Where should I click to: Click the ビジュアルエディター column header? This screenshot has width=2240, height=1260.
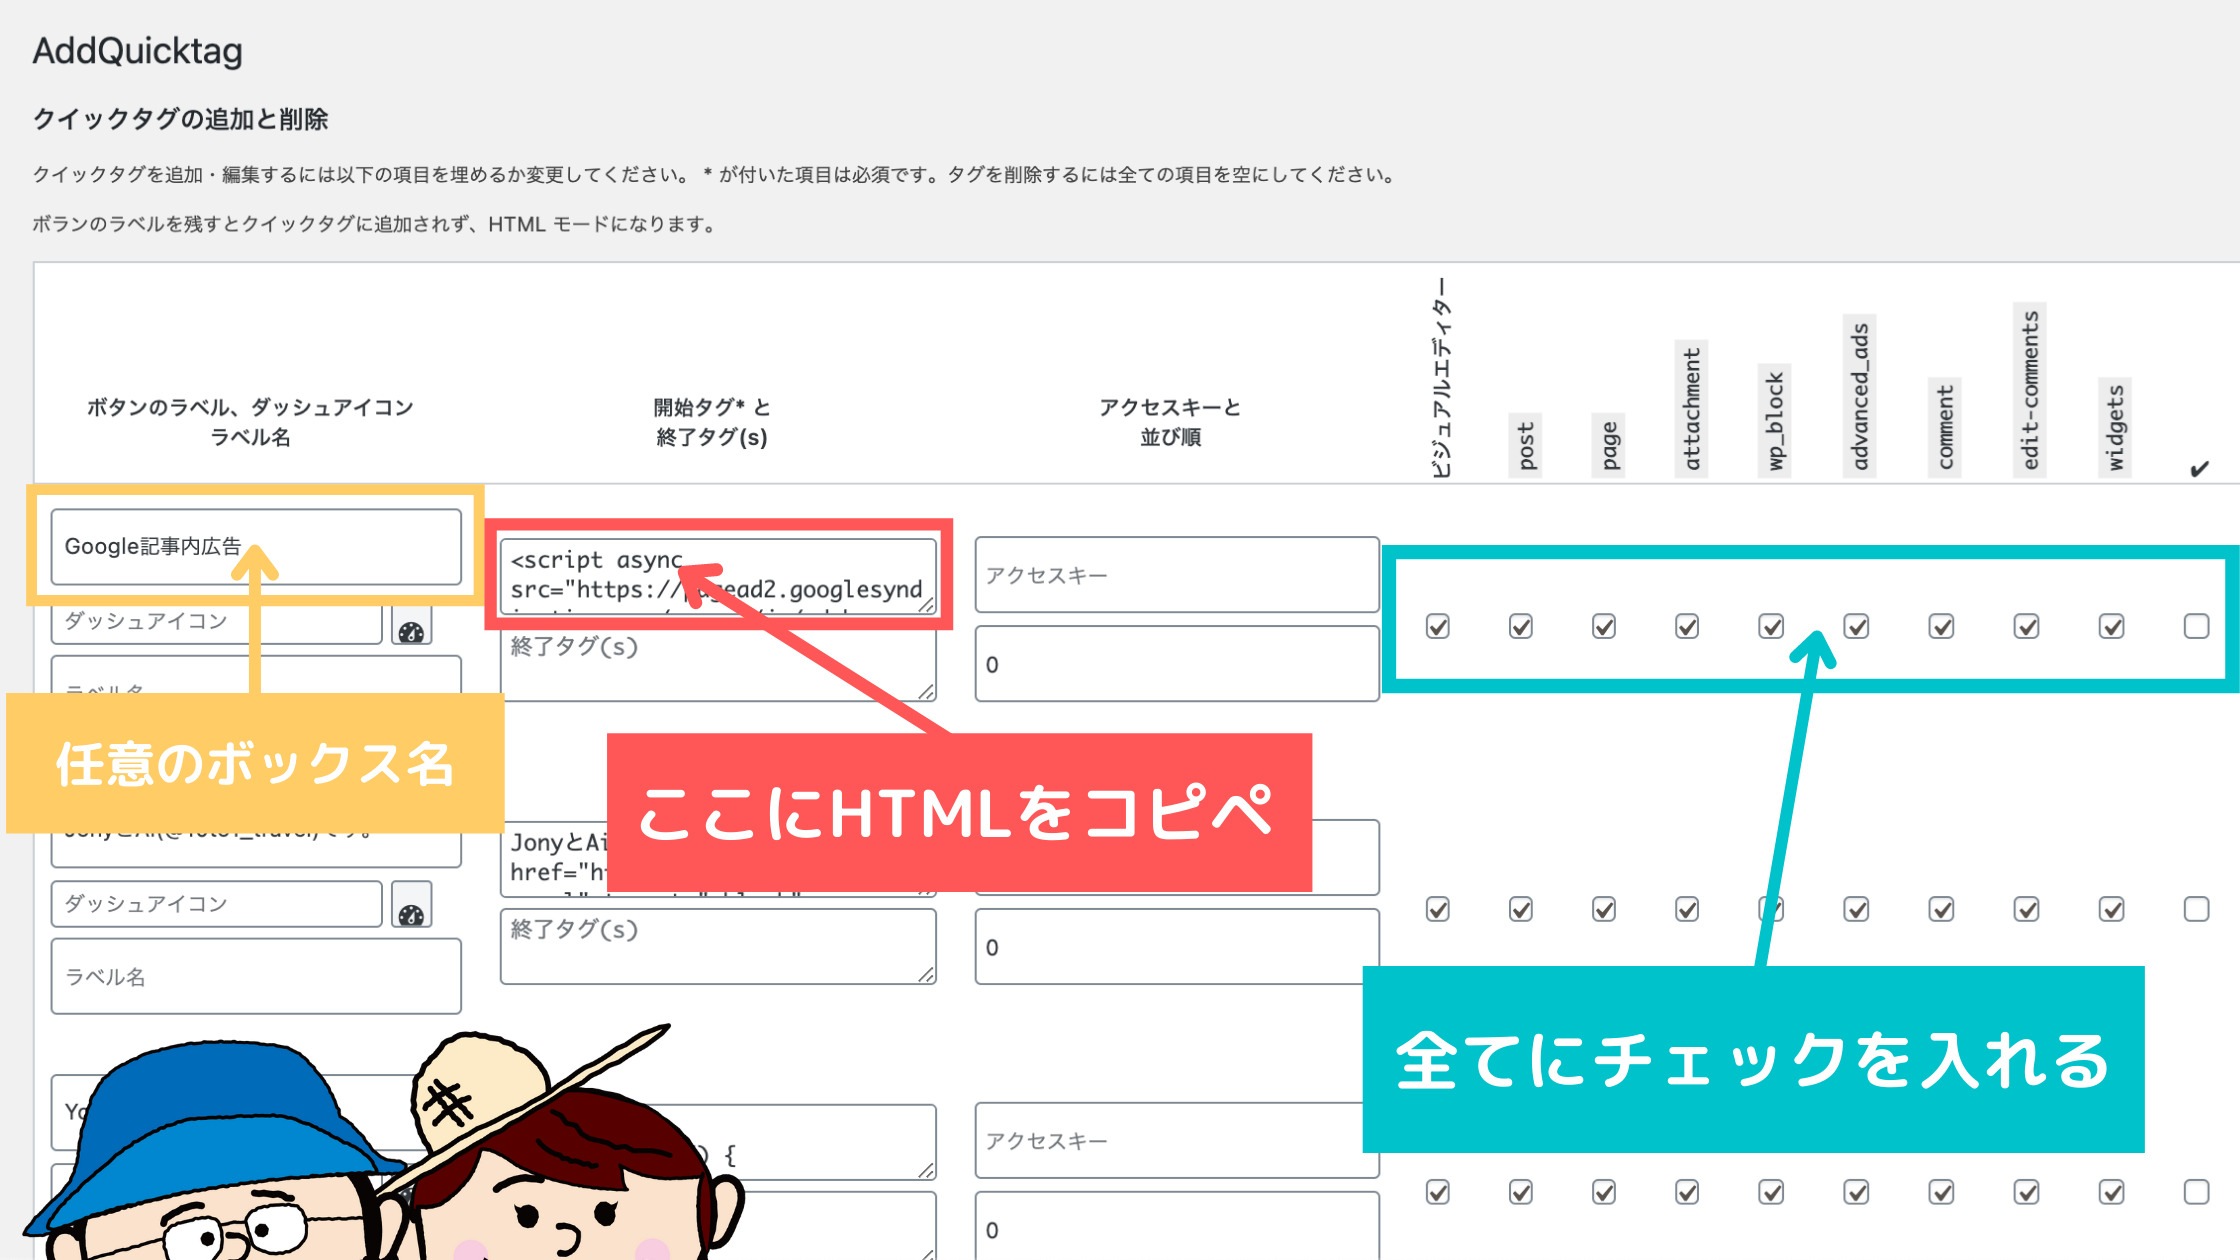(1440, 378)
